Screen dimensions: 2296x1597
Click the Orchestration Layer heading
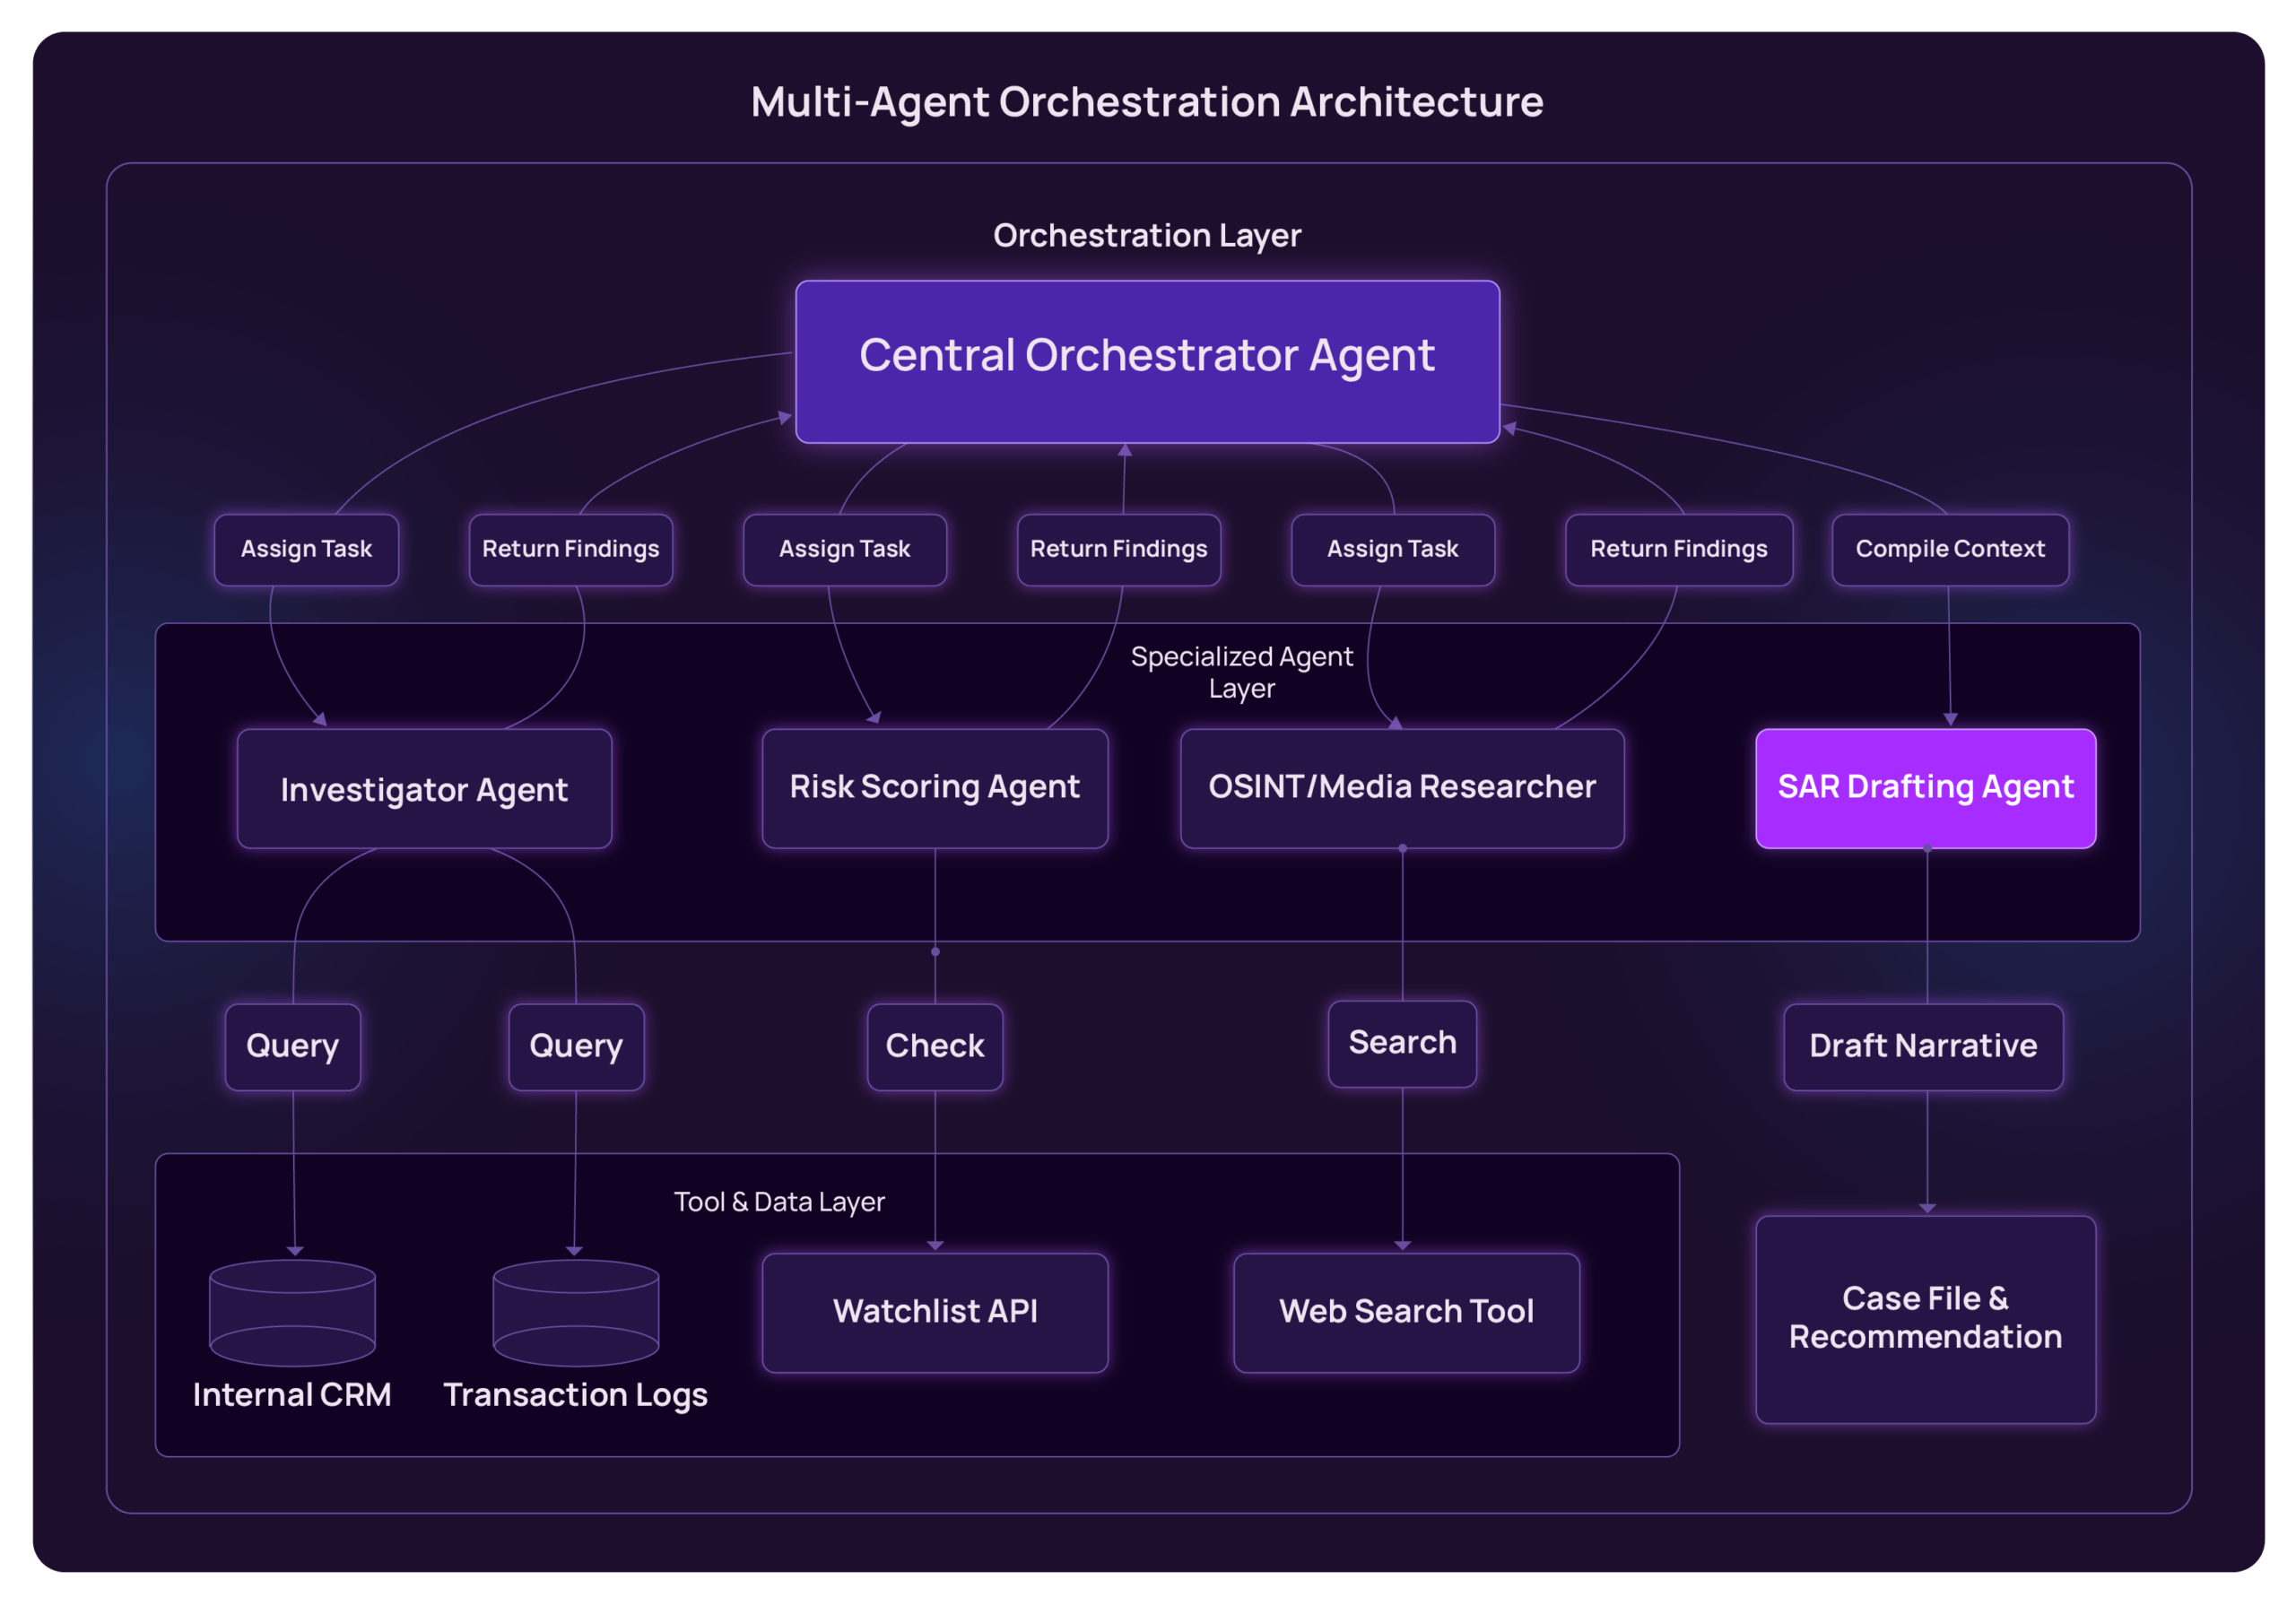click(1147, 235)
